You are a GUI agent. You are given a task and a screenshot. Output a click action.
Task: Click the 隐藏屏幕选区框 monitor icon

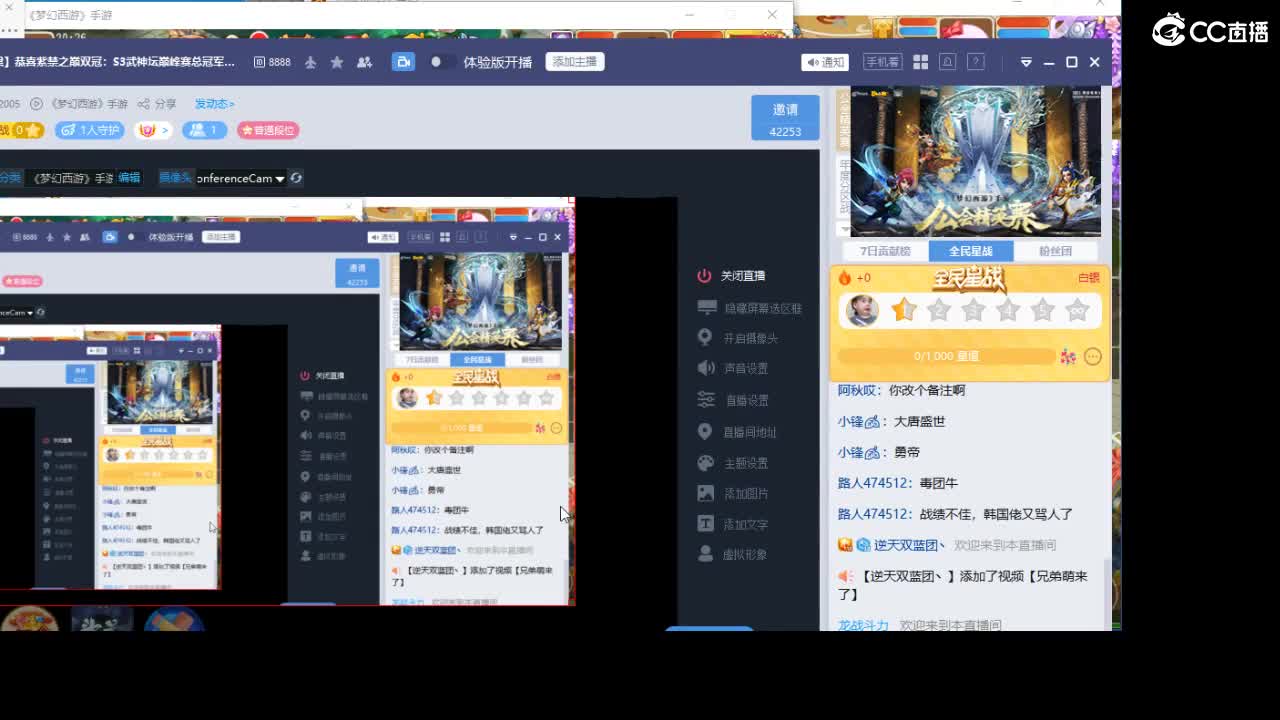pyautogui.click(x=707, y=308)
